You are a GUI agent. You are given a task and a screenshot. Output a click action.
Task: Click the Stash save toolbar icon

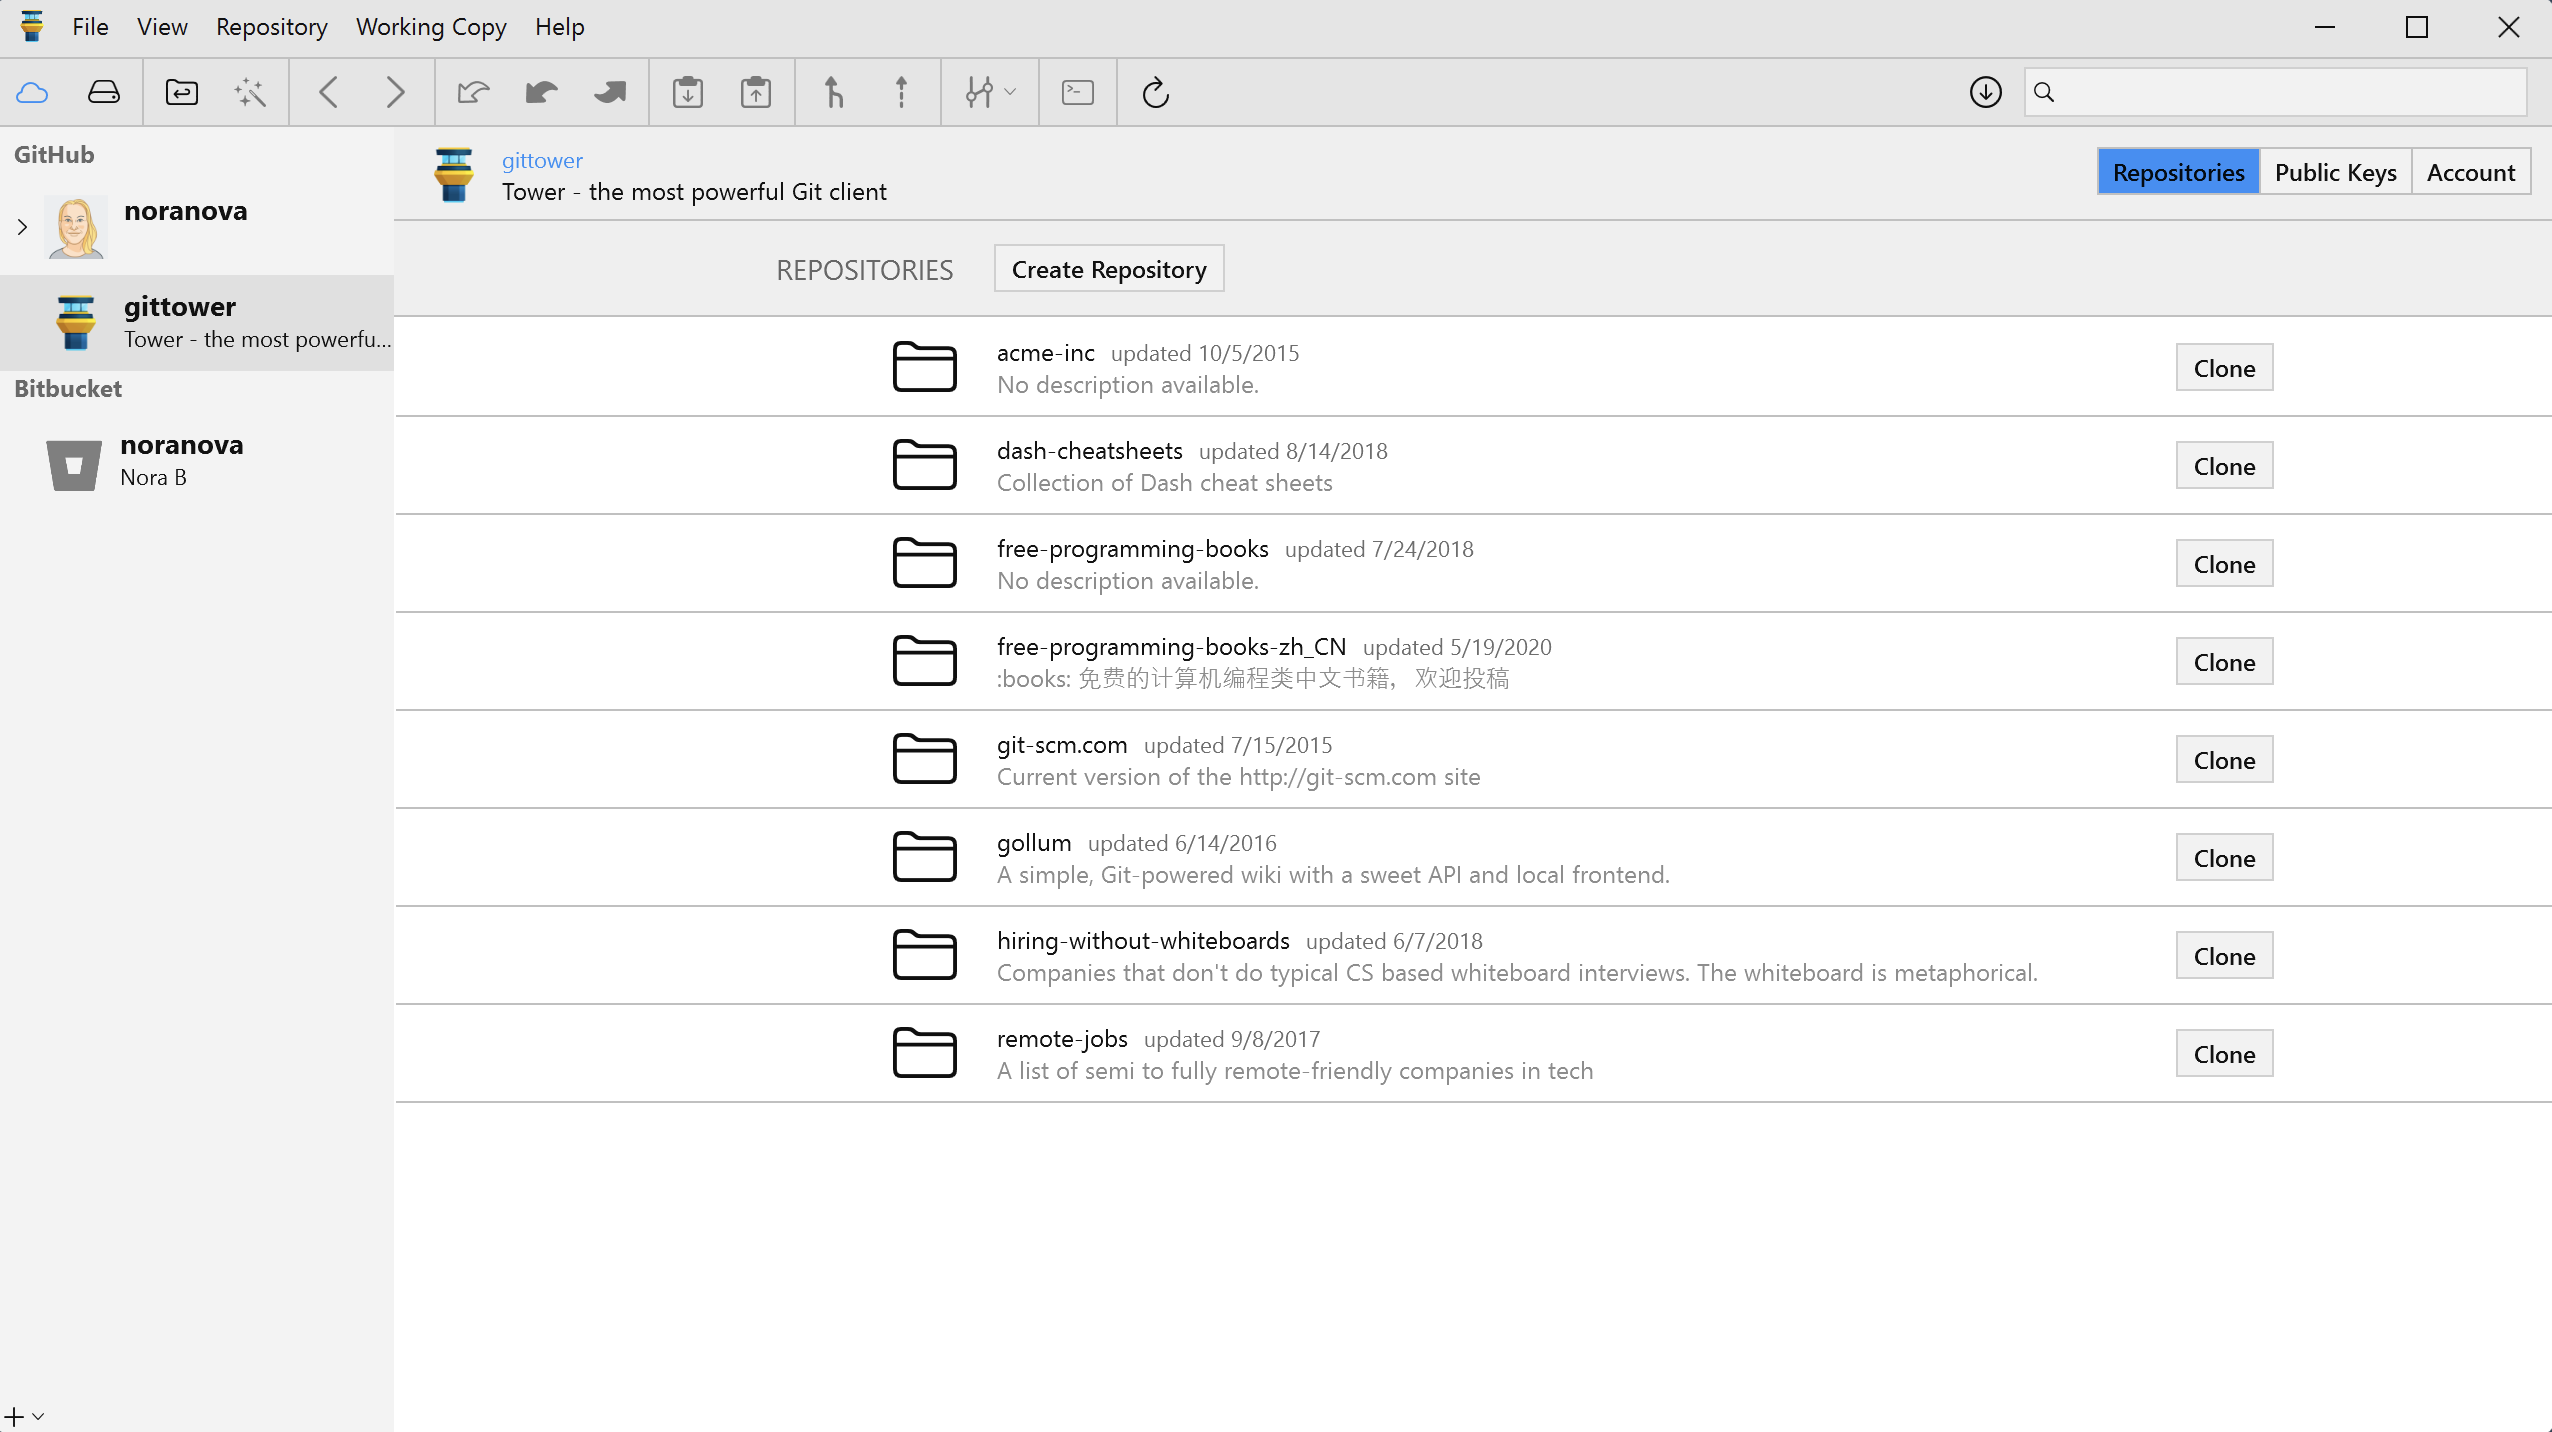[688, 93]
